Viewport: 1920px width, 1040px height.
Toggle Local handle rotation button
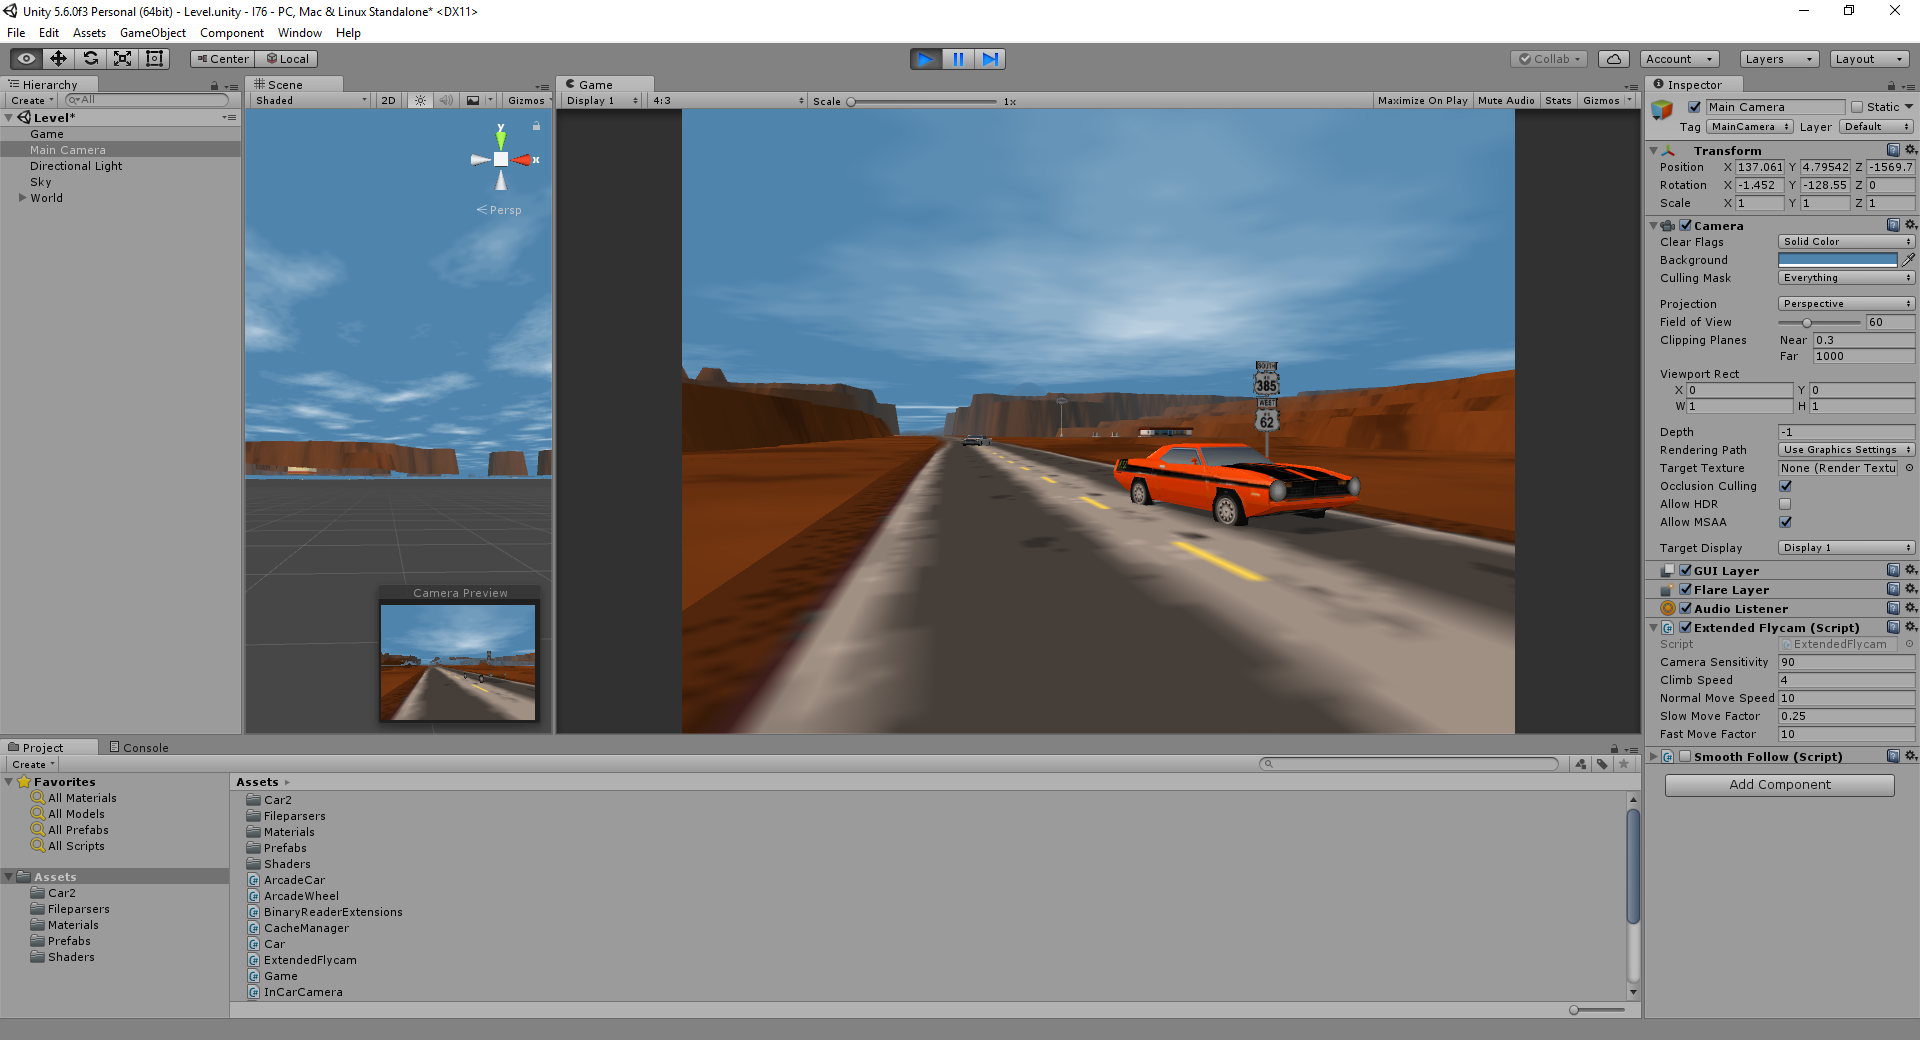pos(287,59)
